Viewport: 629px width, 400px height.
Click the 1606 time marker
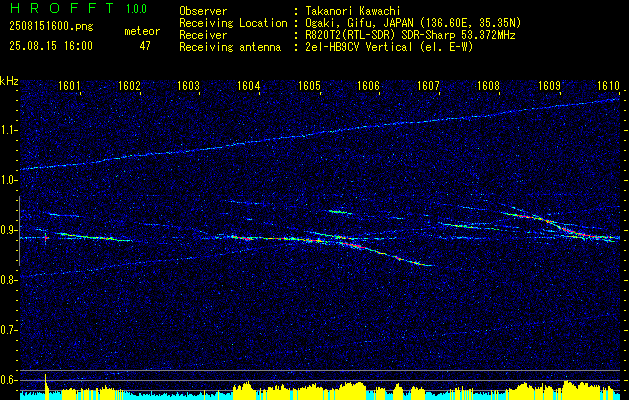pyautogui.click(x=369, y=85)
